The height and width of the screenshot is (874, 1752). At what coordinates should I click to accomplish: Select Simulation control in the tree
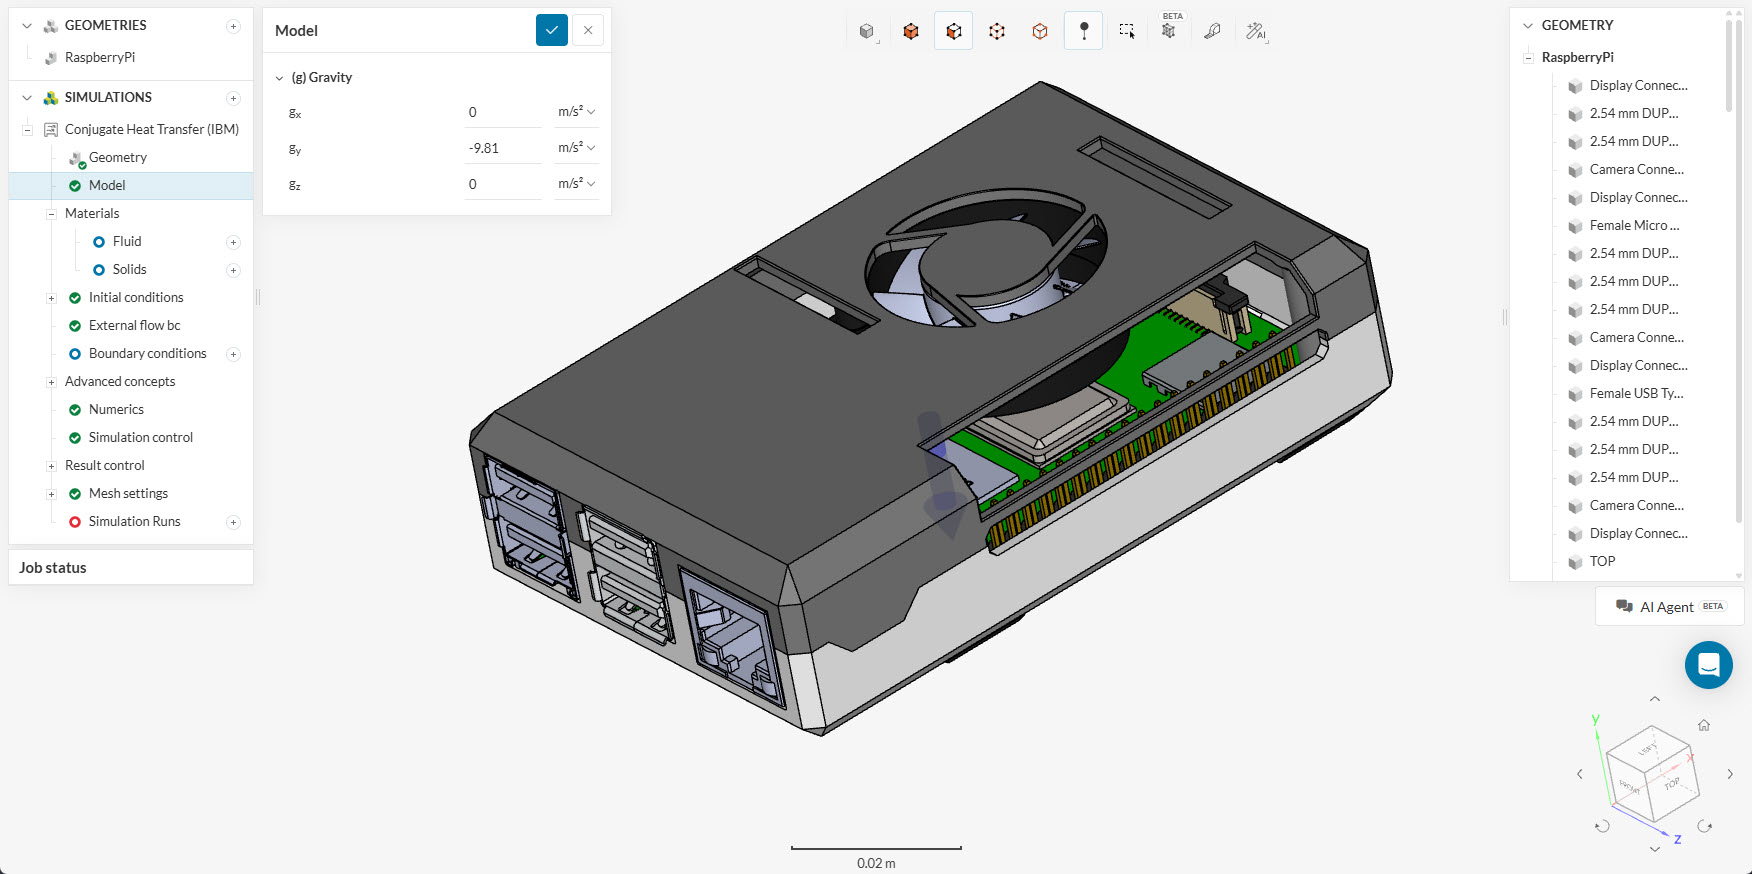tap(140, 438)
